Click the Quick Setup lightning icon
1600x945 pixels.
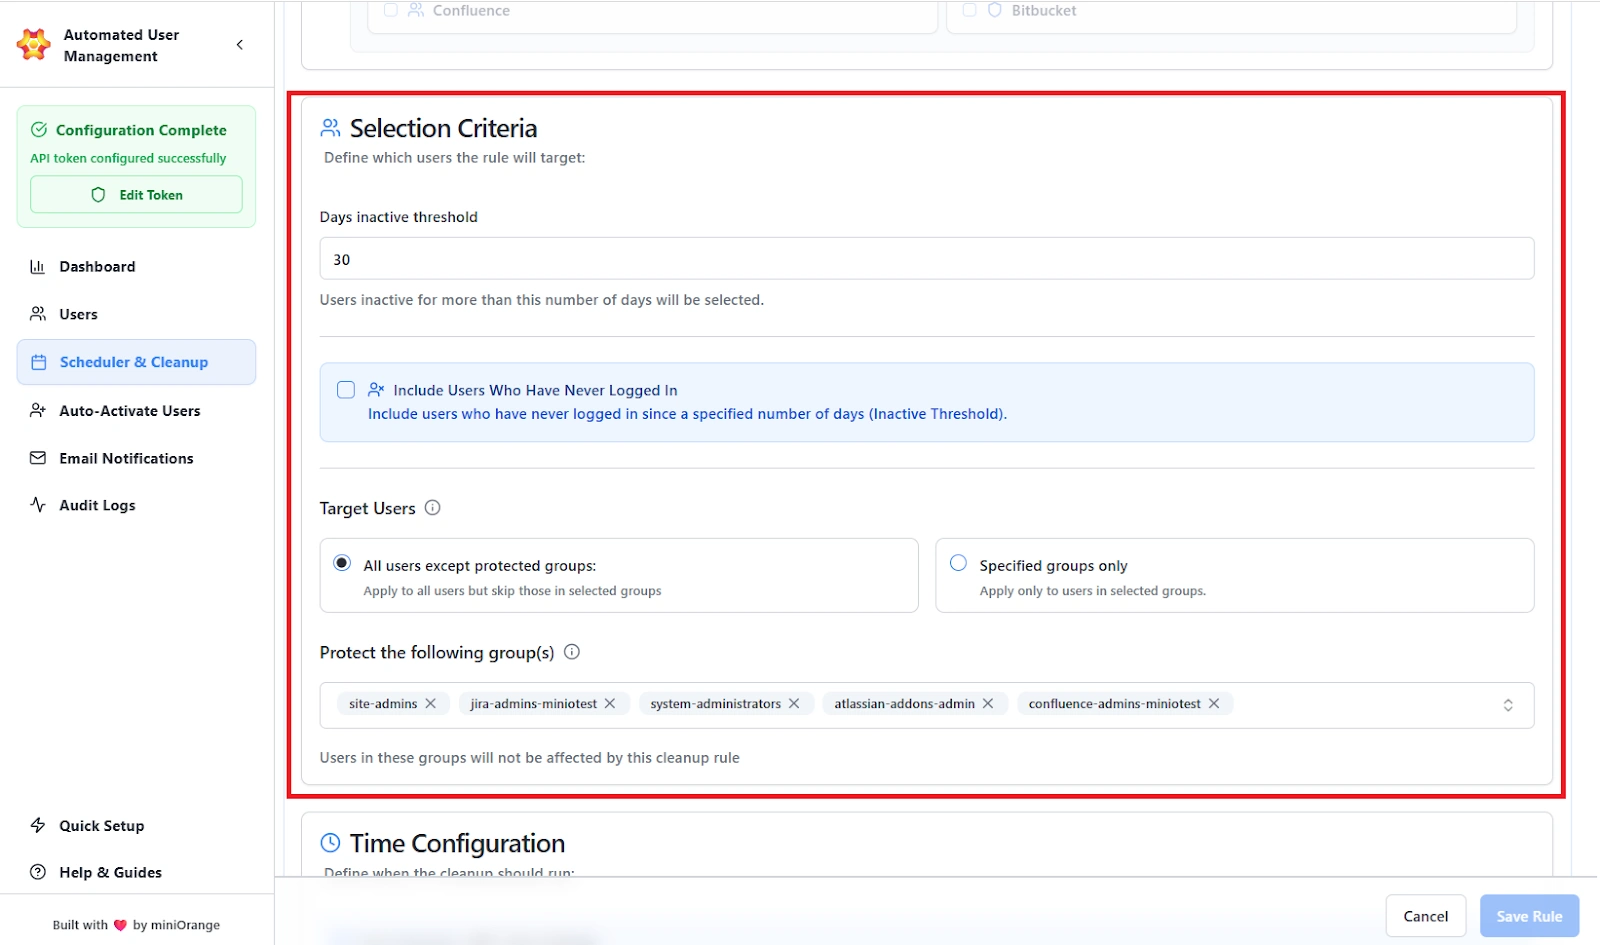click(38, 825)
